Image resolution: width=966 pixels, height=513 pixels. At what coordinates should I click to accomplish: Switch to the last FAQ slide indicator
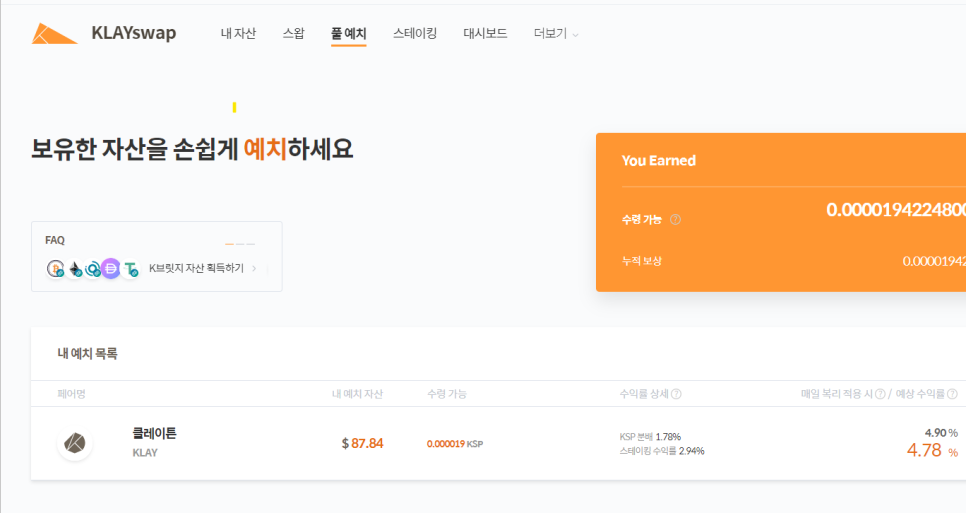click(x=251, y=244)
